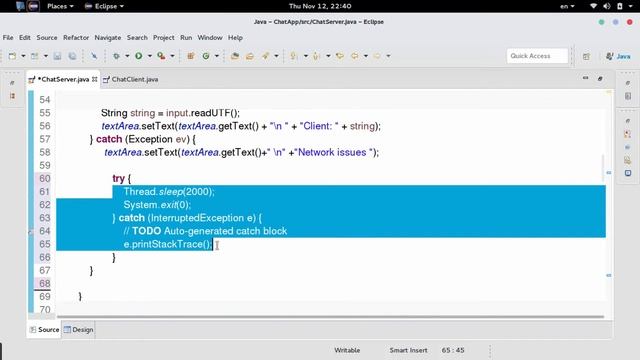Open the Project menu

[x=164, y=38]
